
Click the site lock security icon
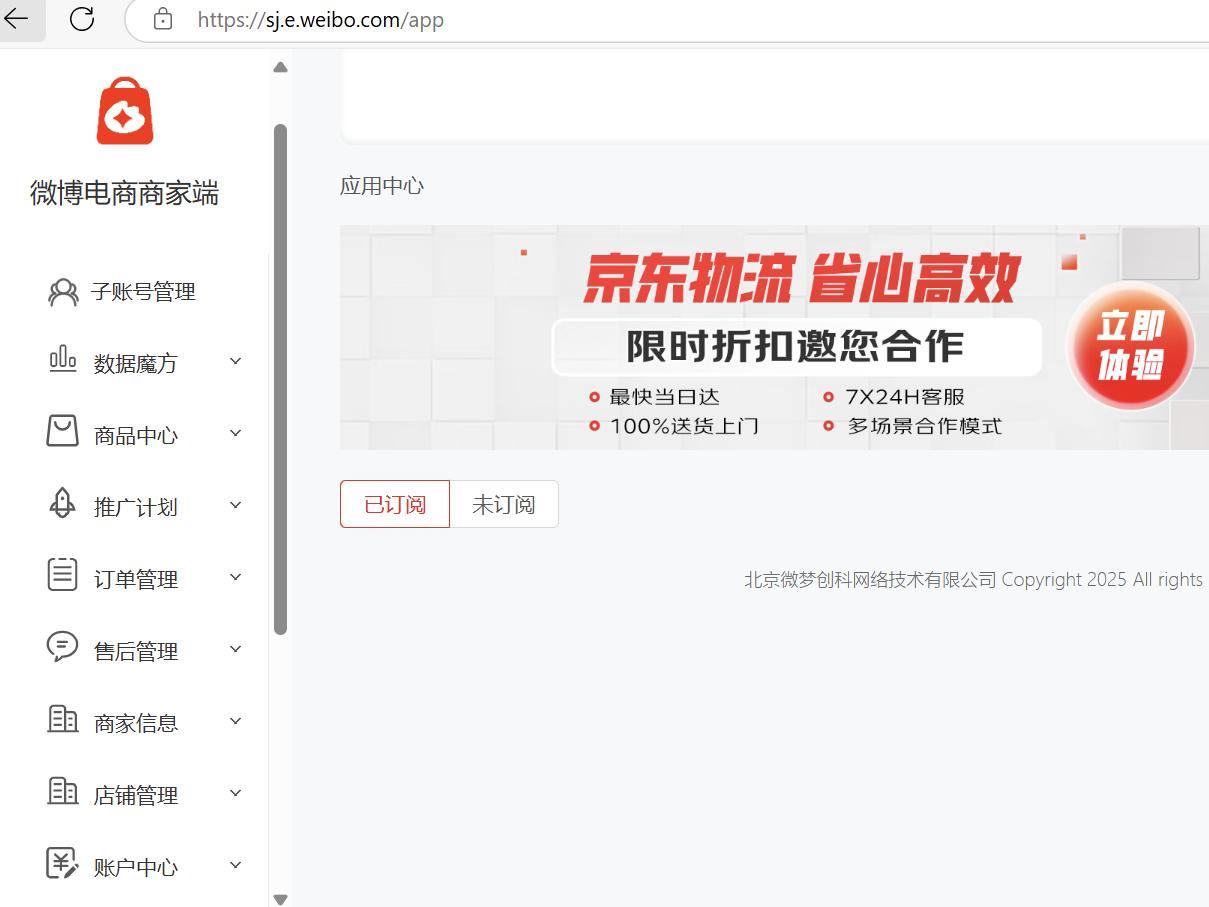(163, 19)
